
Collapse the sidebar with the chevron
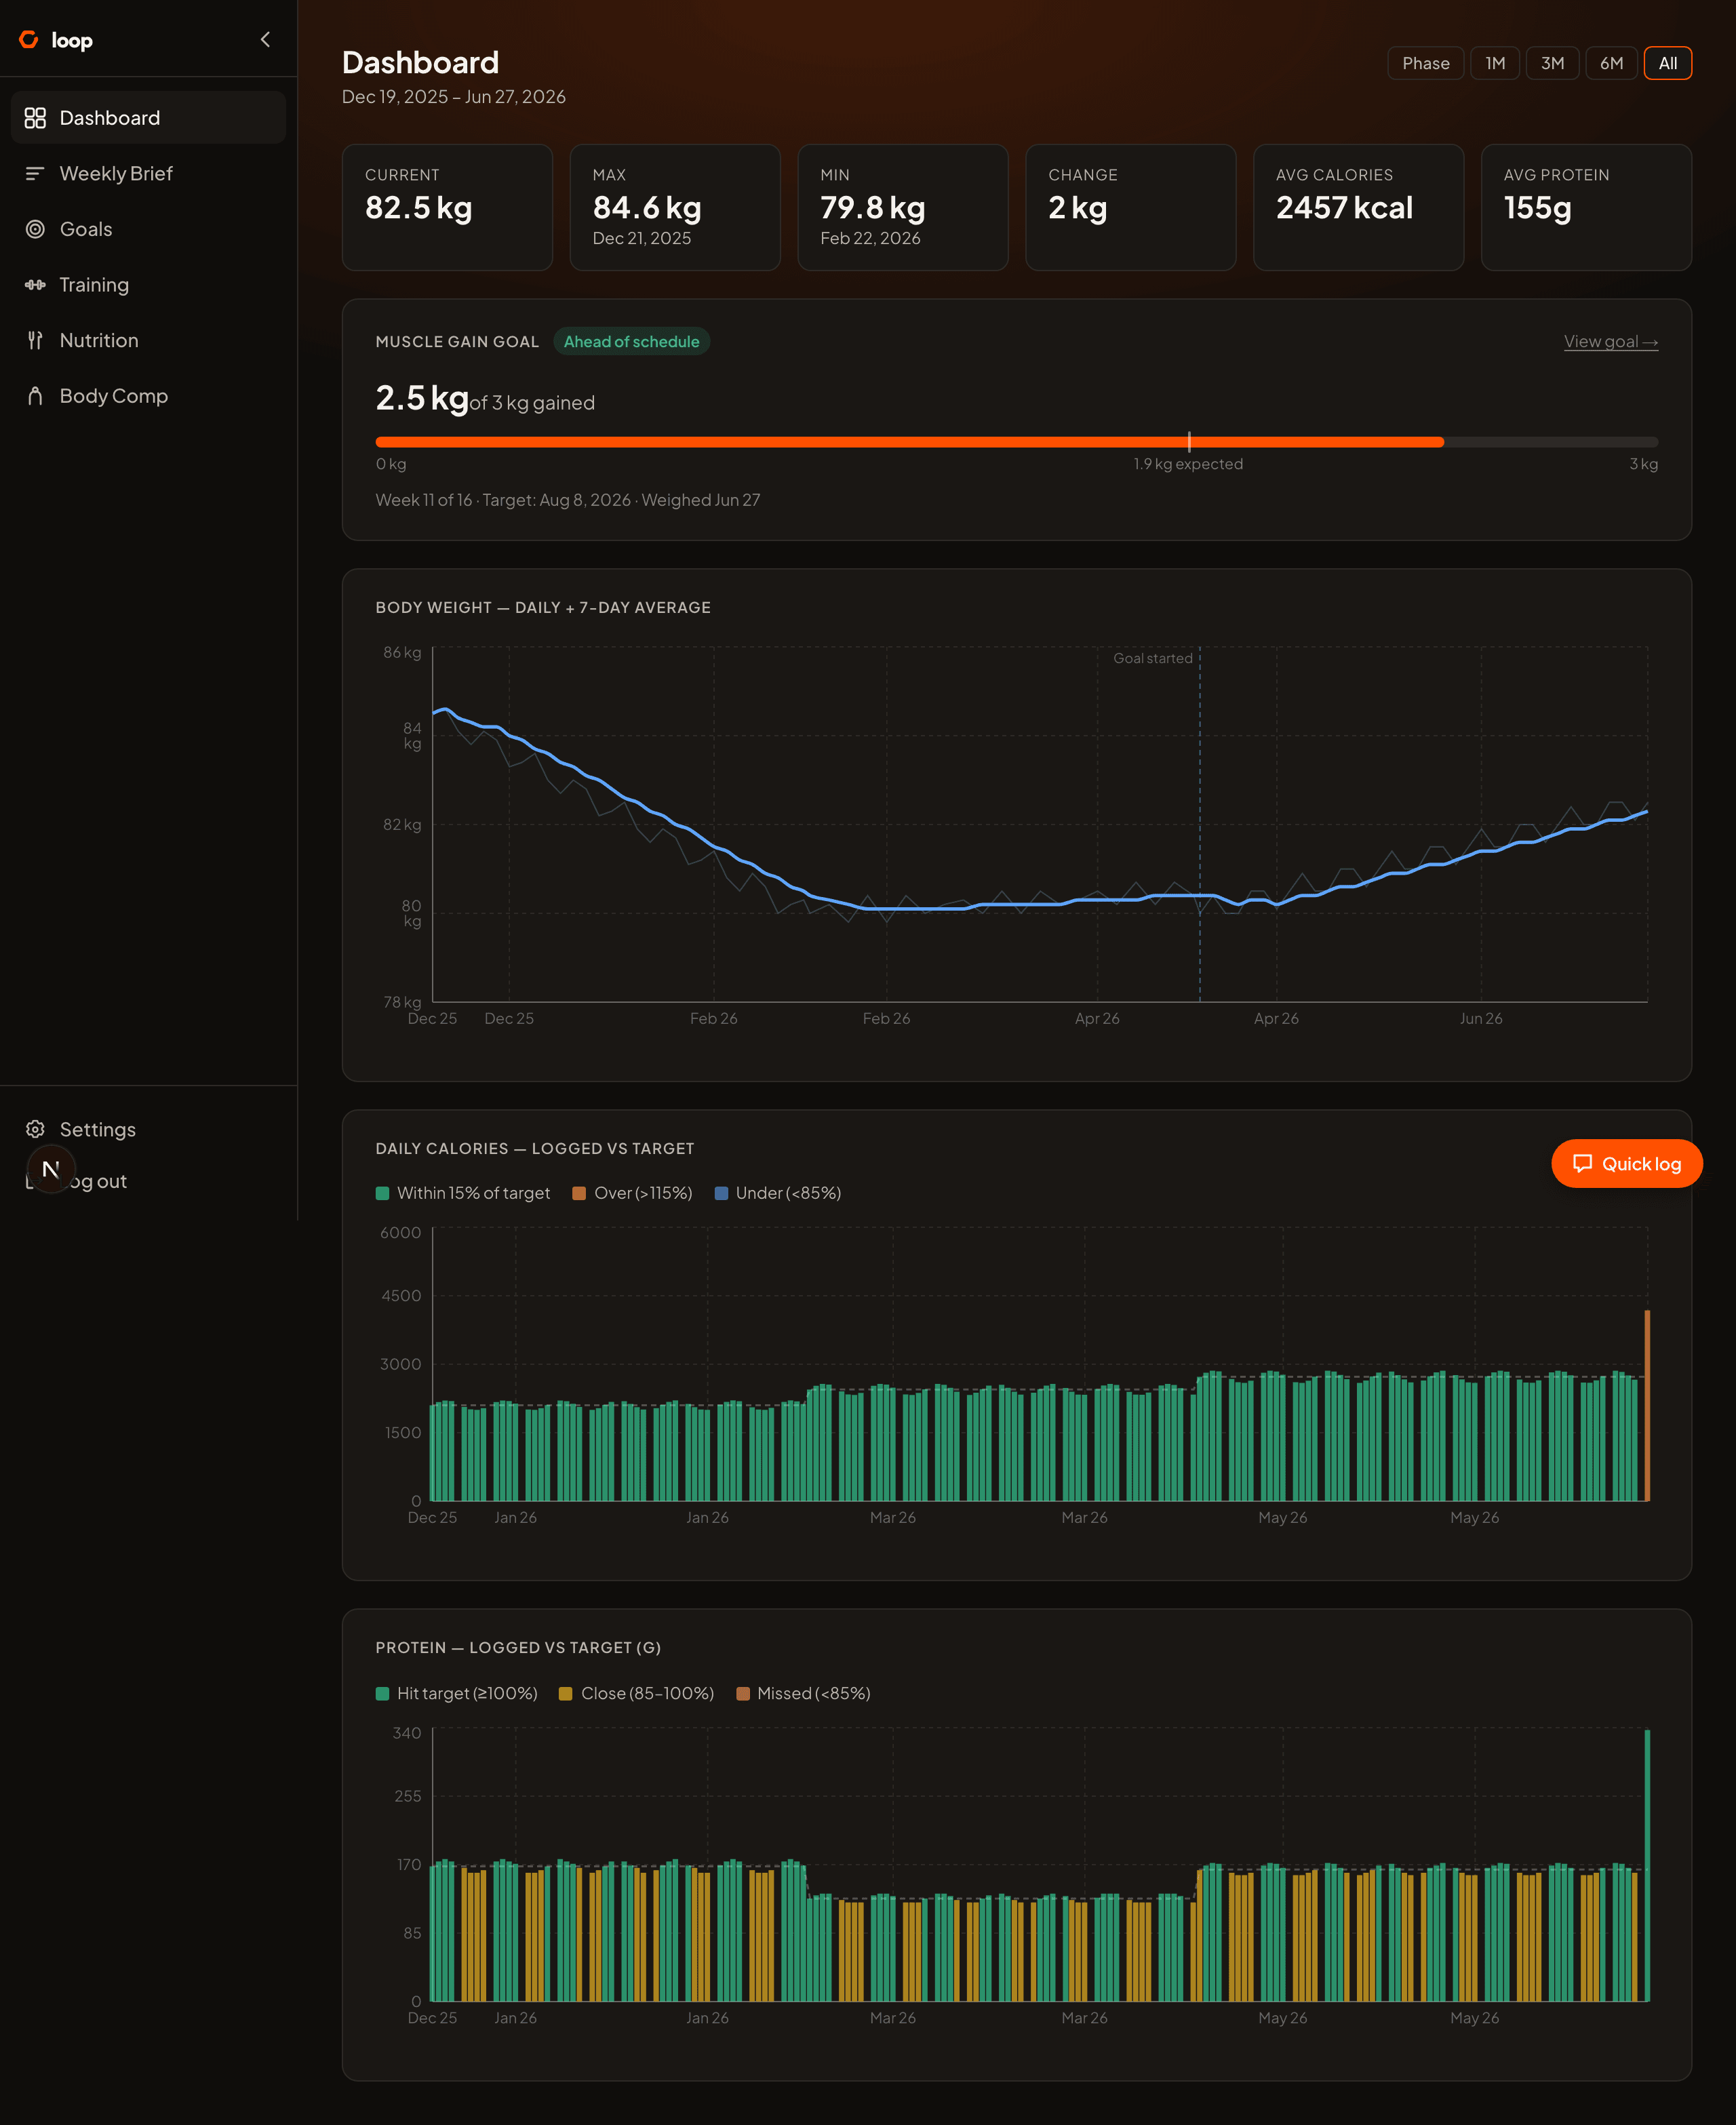pyautogui.click(x=265, y=39)
